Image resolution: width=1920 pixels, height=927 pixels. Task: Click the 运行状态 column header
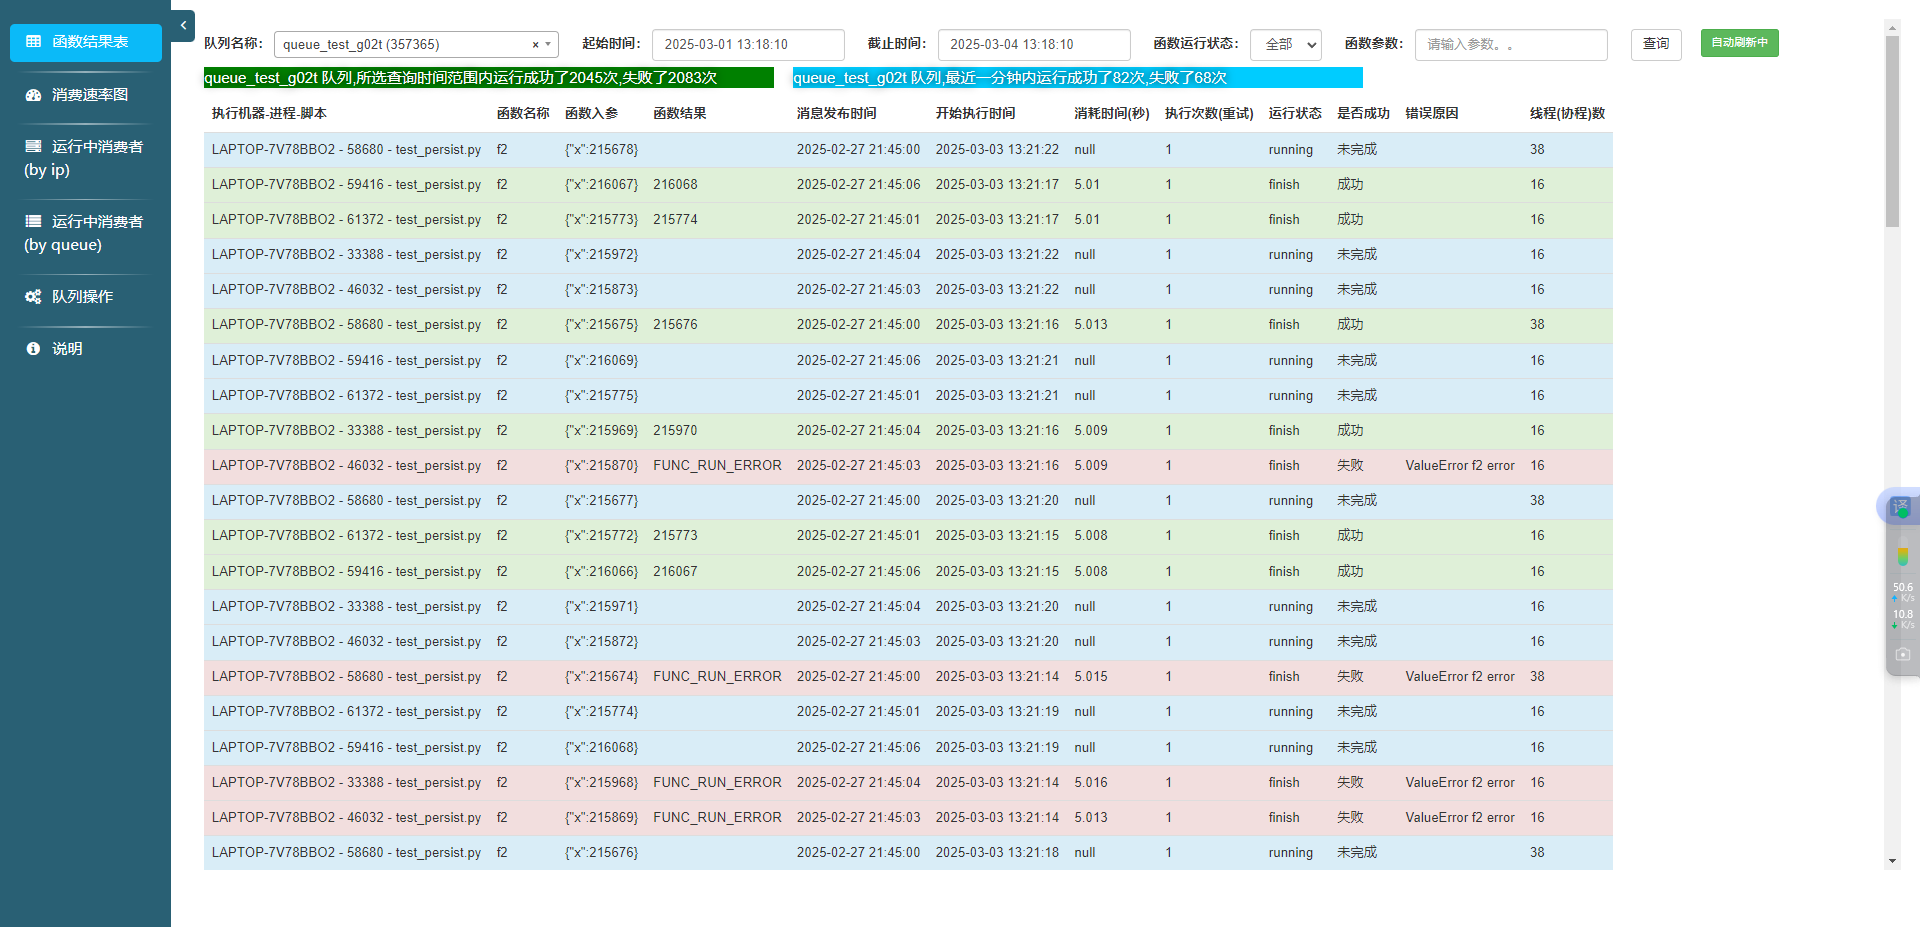[1295, 114]
